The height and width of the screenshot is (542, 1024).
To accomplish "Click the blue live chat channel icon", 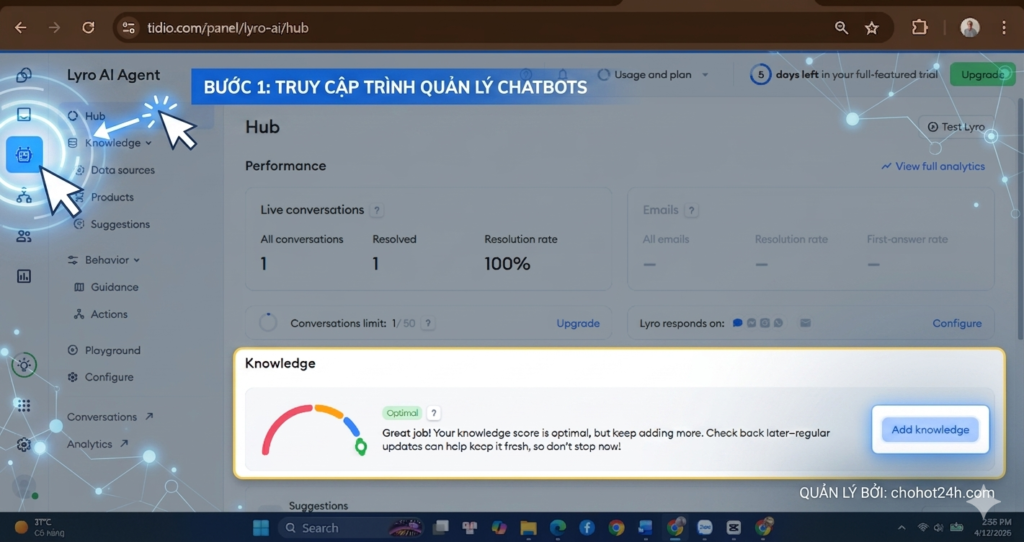I will click(737, 323).
